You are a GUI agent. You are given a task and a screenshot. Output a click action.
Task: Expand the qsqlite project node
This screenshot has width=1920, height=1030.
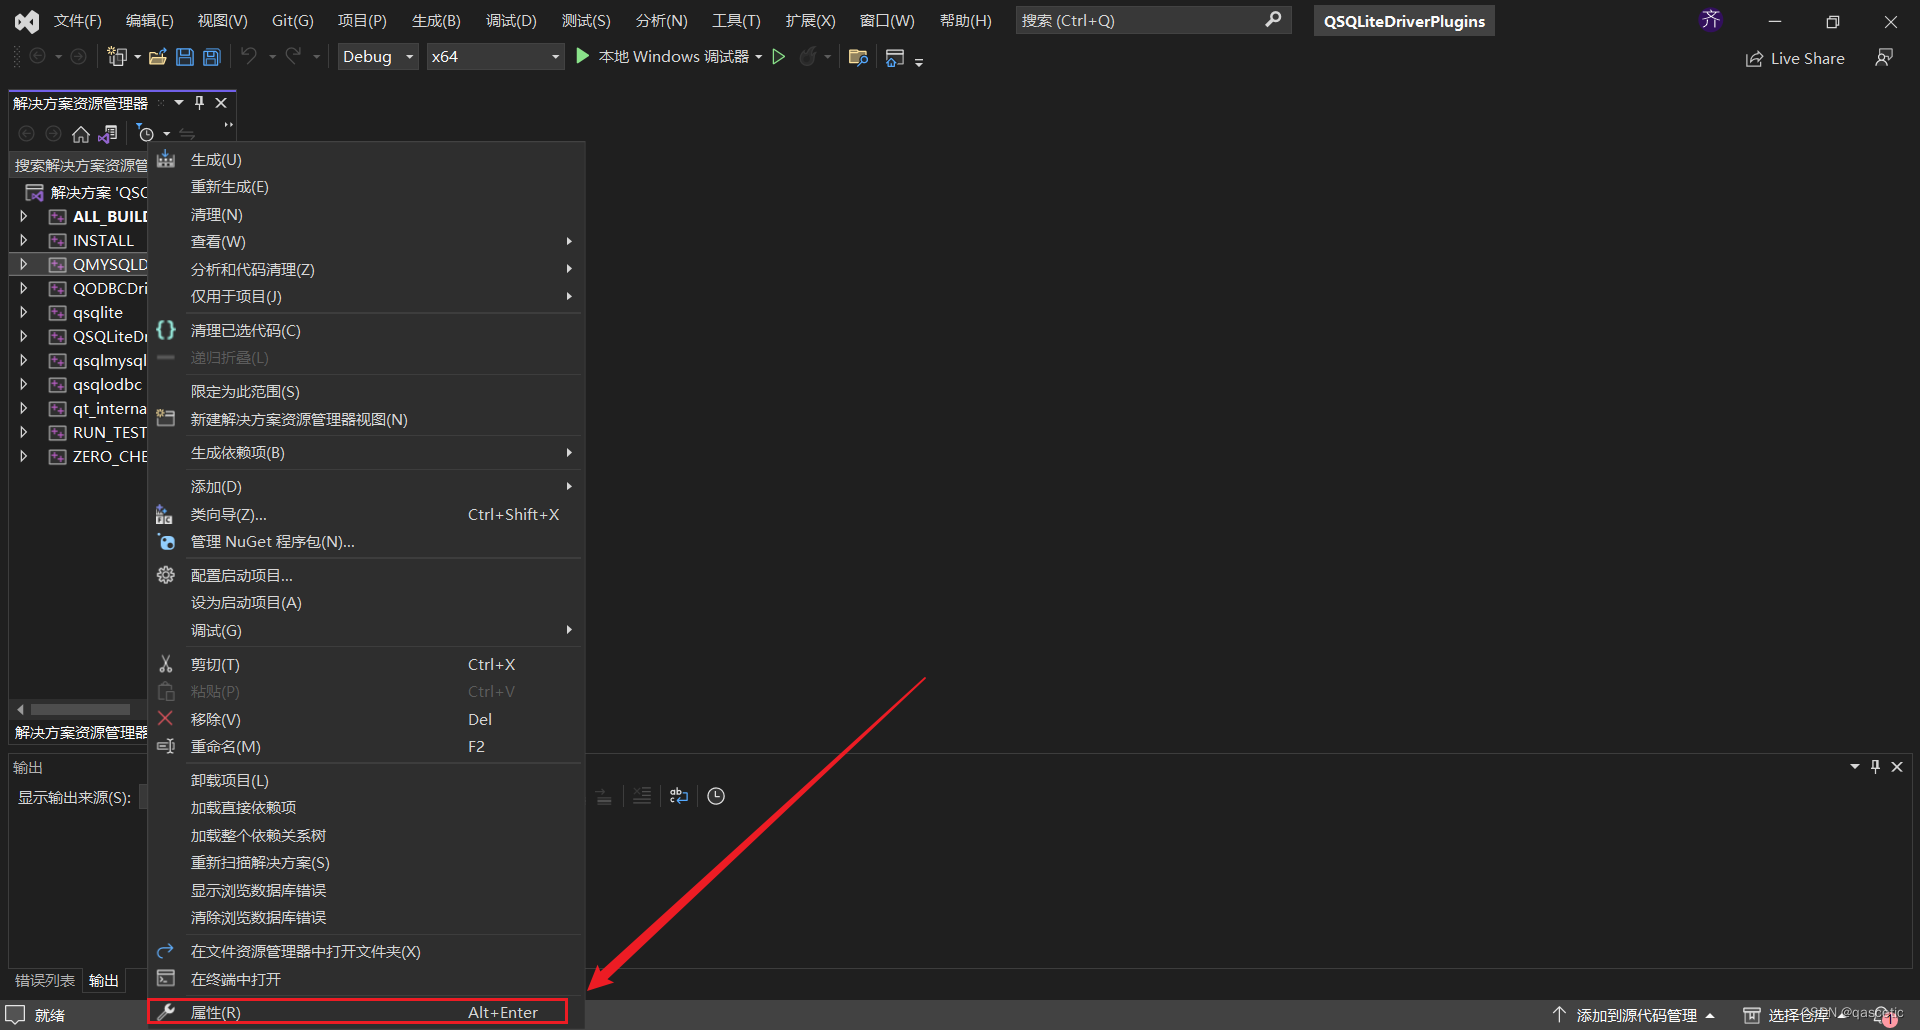23,312
